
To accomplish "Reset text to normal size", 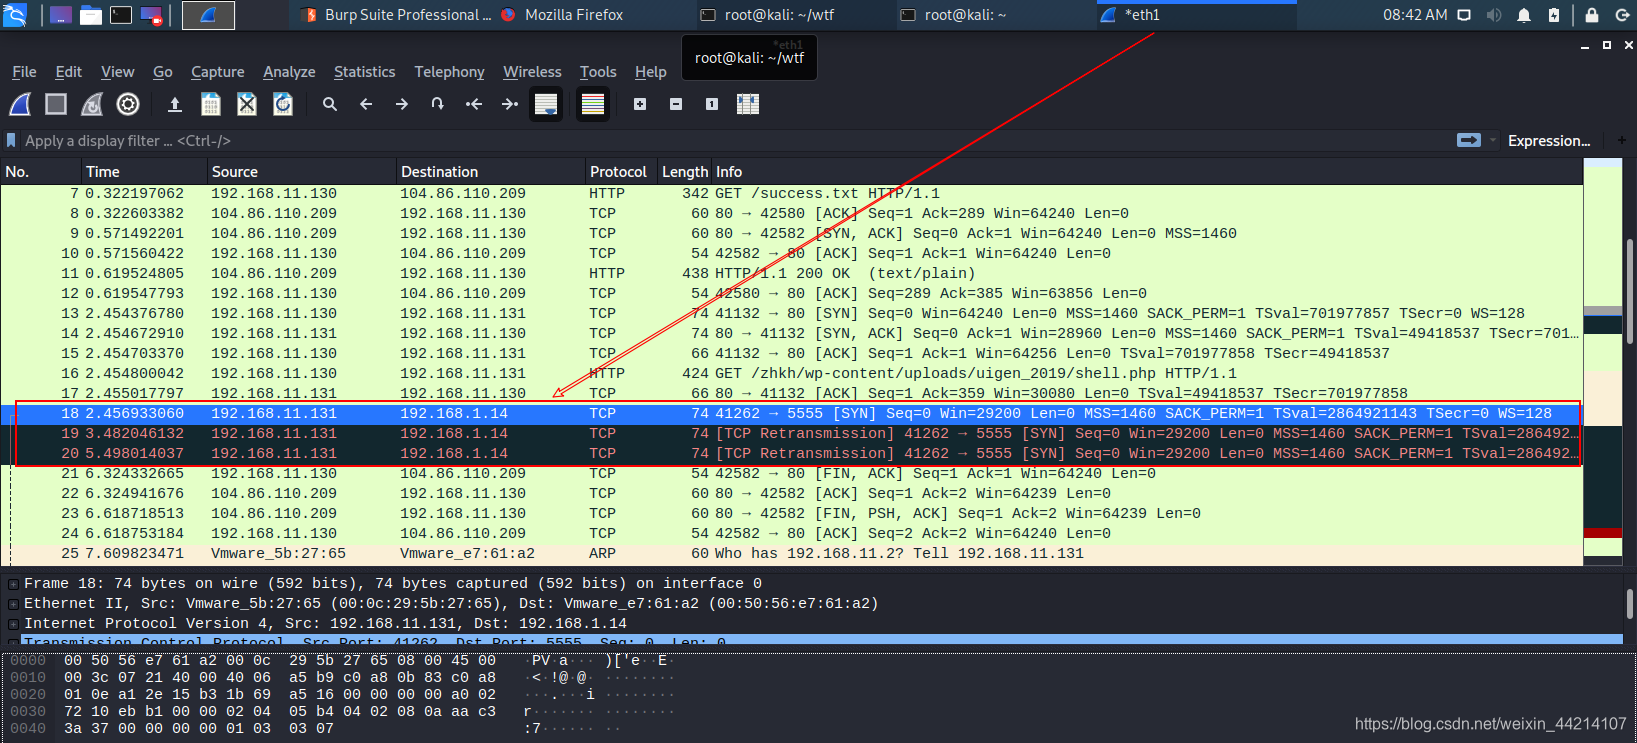I will click(712, 104).
